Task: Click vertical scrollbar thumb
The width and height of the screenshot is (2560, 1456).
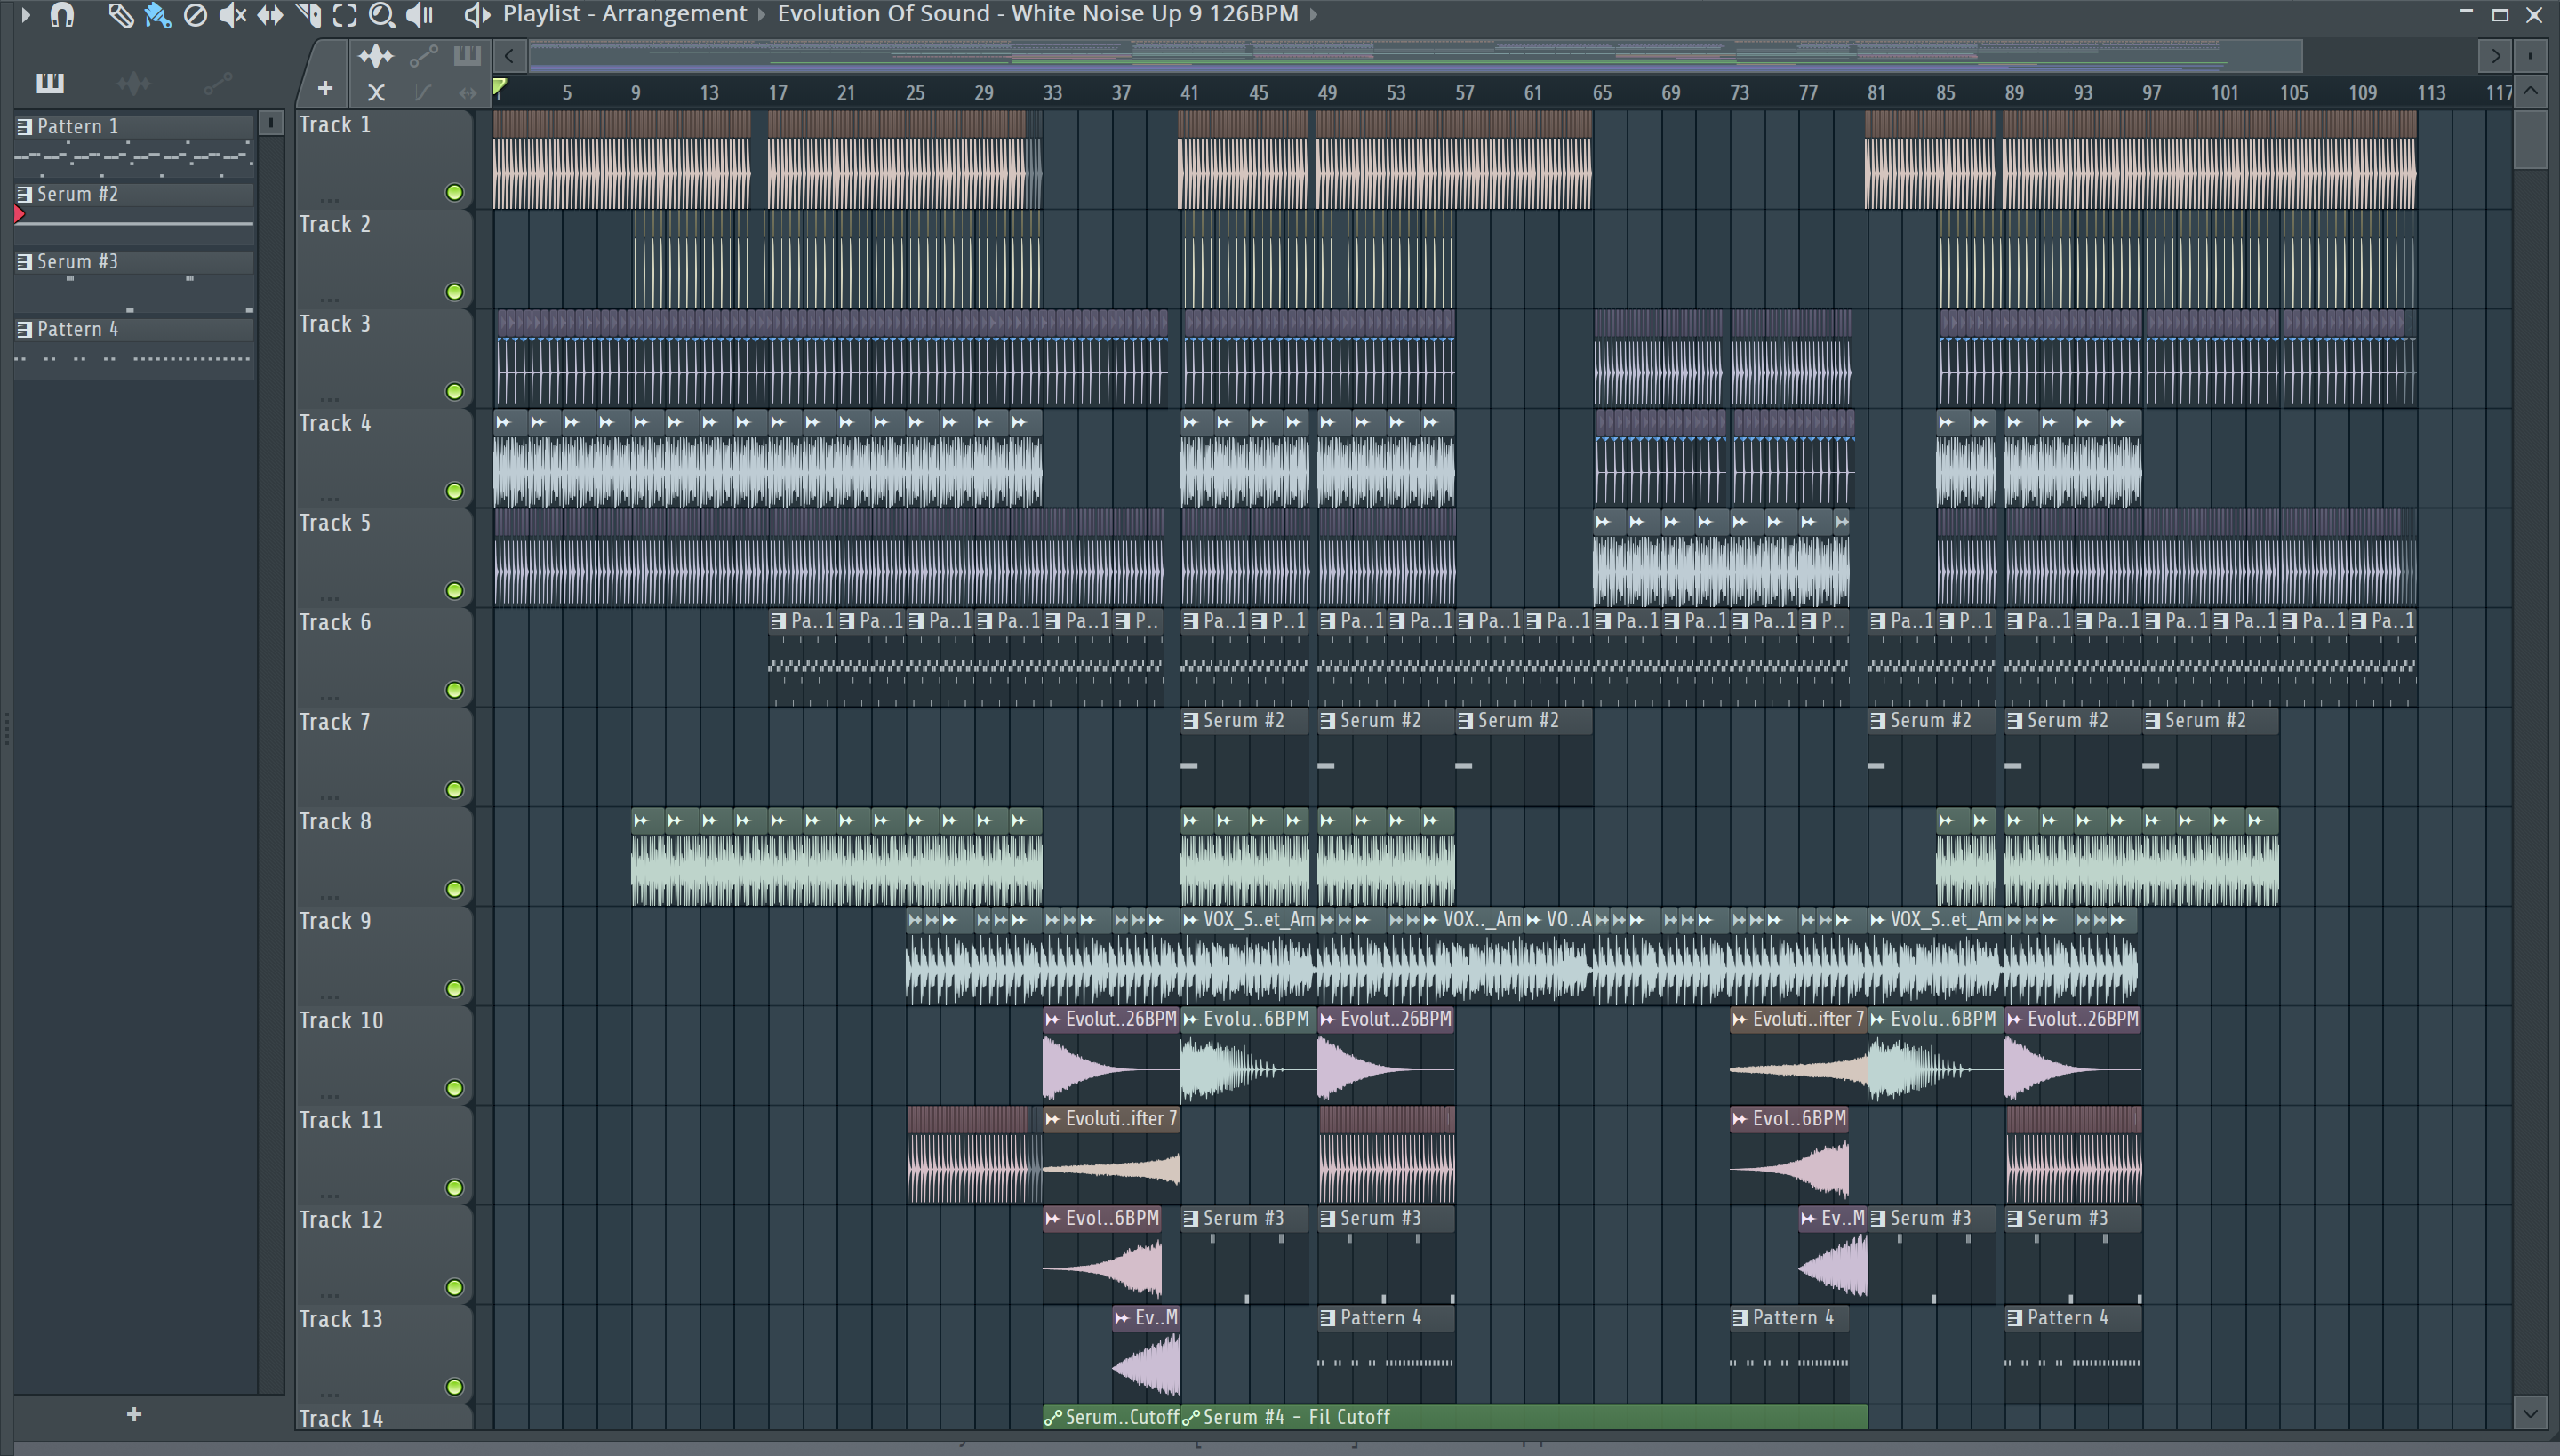Action: click(2530, 139)
